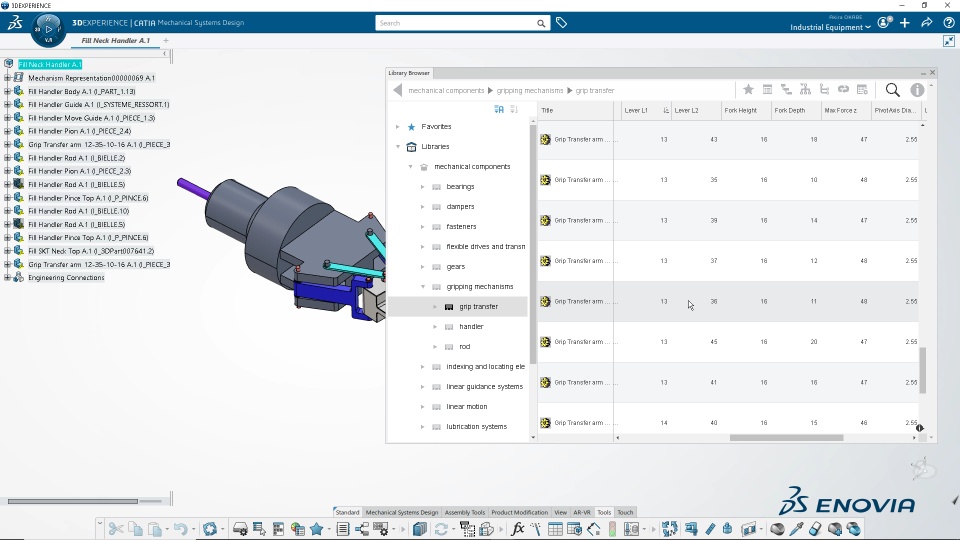Select the Fill Neck Handler A.1 document tab
This screenshot has width=960, height=540.
point(116,40)
